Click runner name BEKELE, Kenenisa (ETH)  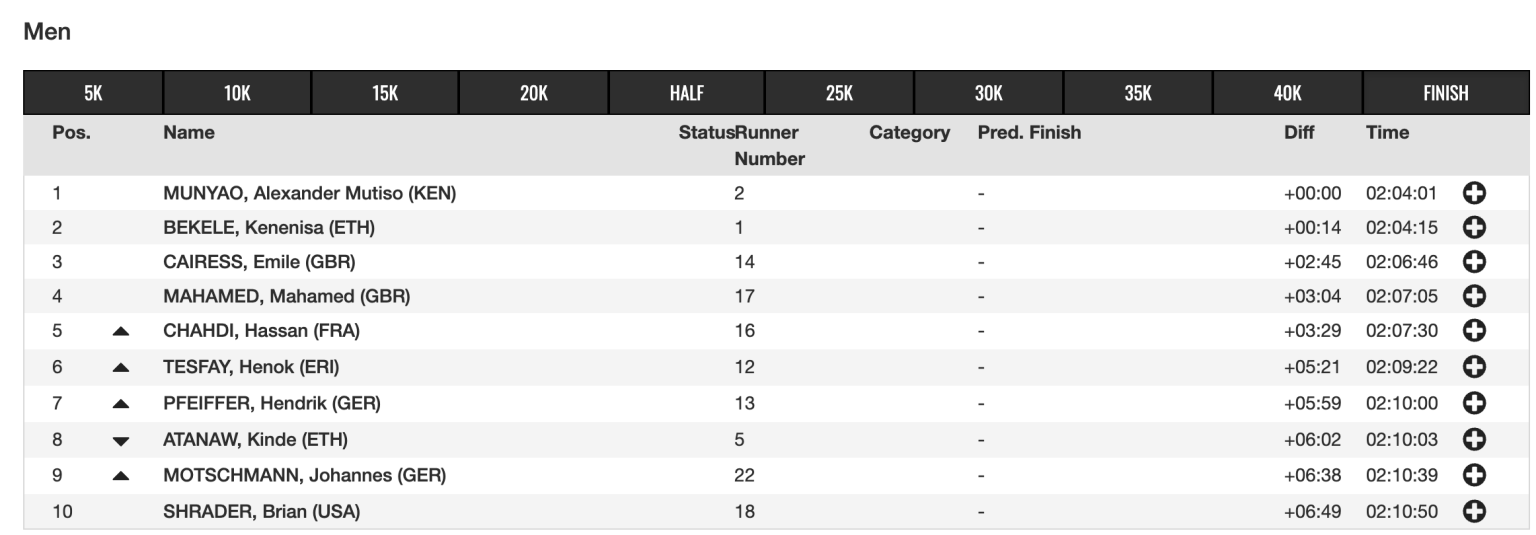[269, 227]
